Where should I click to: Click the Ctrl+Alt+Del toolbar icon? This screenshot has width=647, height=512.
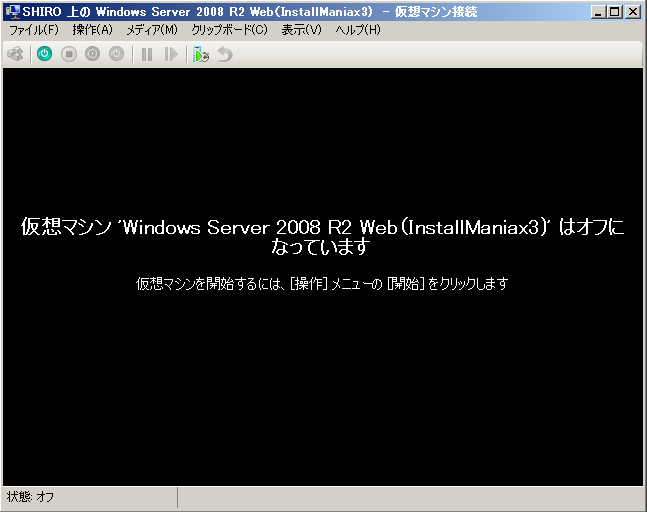[x=16, y=54]
